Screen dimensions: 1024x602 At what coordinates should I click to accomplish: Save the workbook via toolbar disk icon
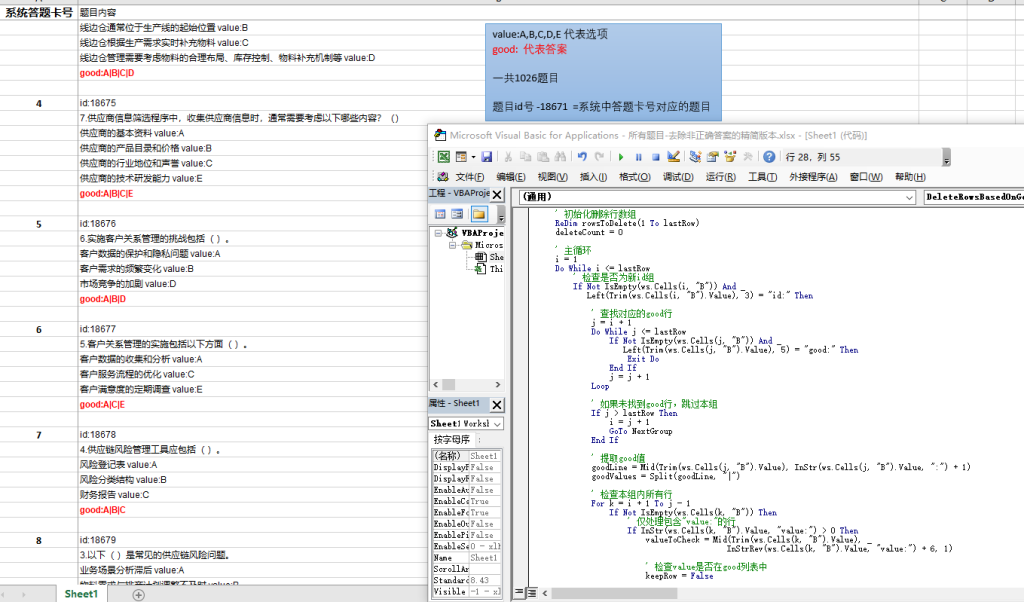[x=487, y=157]
